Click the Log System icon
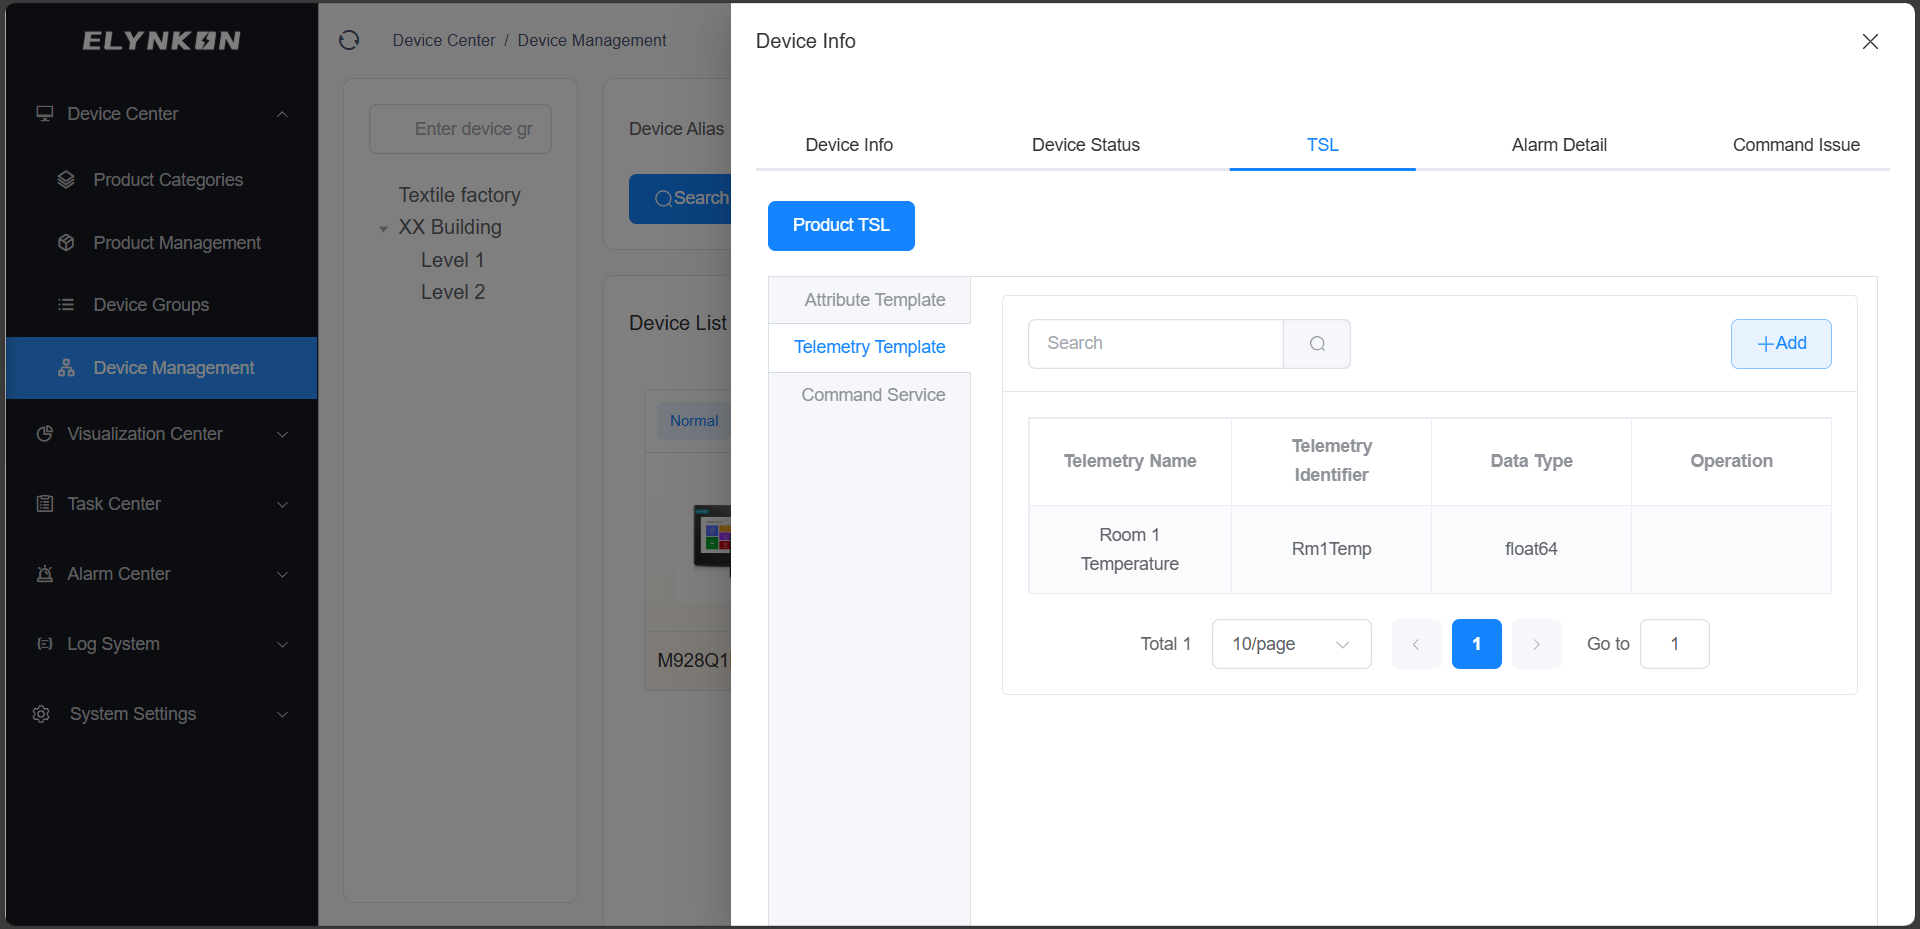The image size is (1920, 929). click(45, 643)
